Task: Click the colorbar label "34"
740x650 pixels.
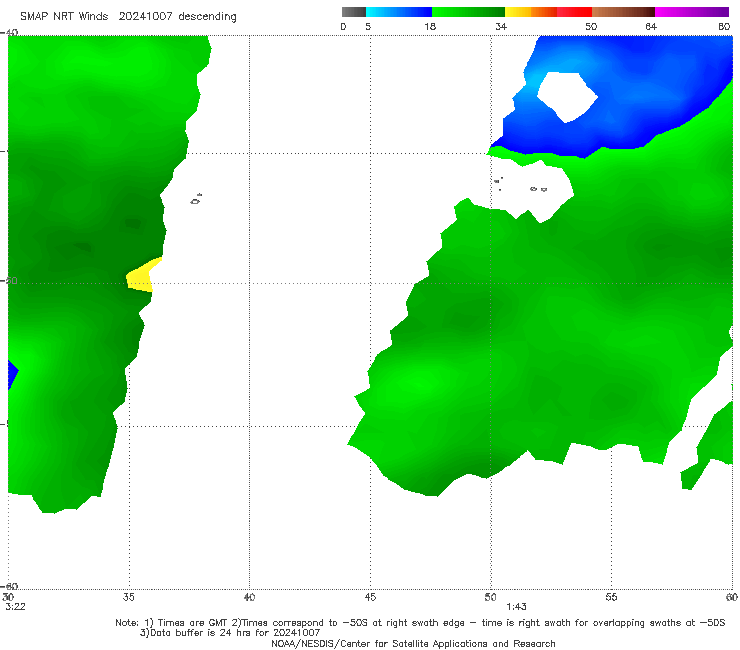Action: (x=501, y=27)
